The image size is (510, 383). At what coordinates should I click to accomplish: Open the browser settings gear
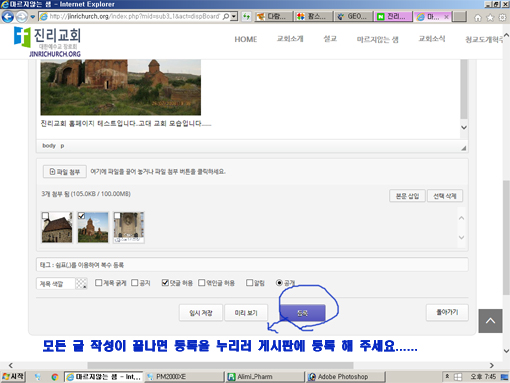click(502, 18)
